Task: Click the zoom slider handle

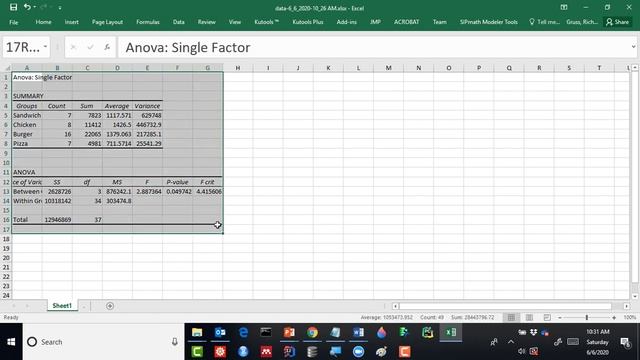Action: tap(587, 317)
